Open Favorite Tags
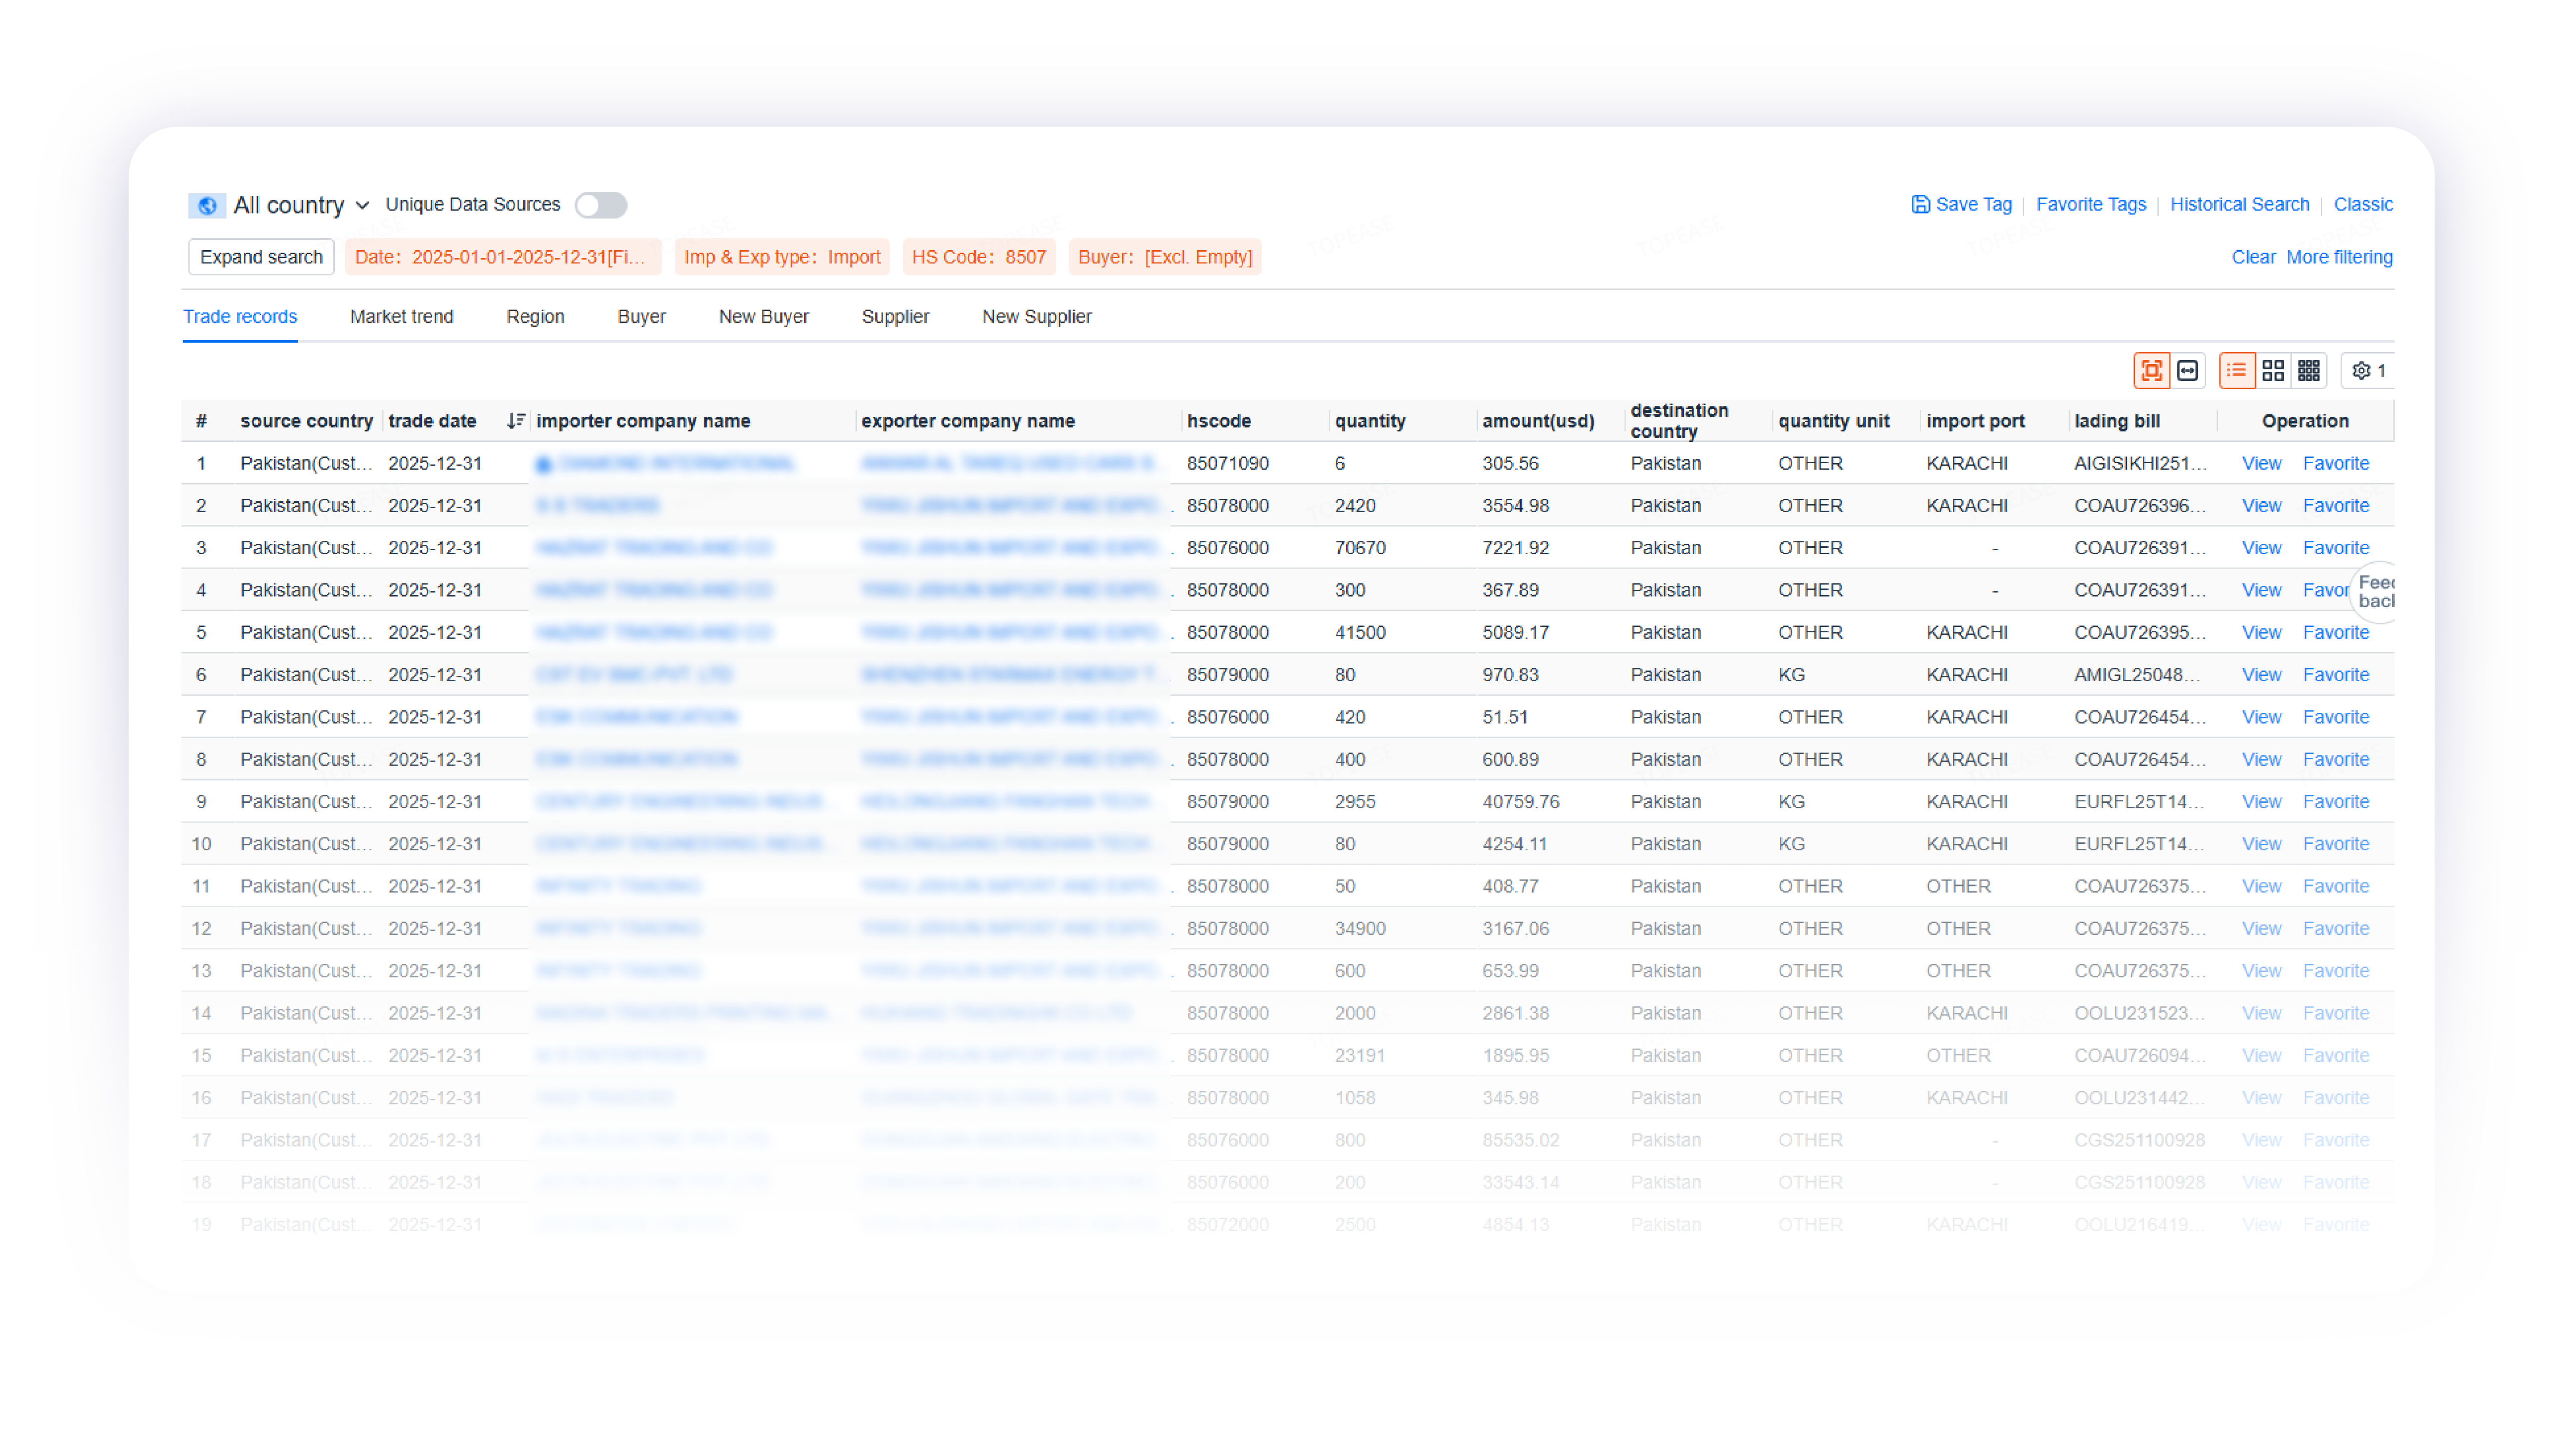This screenshot has width=2576, height=1449. [2091, 204]
